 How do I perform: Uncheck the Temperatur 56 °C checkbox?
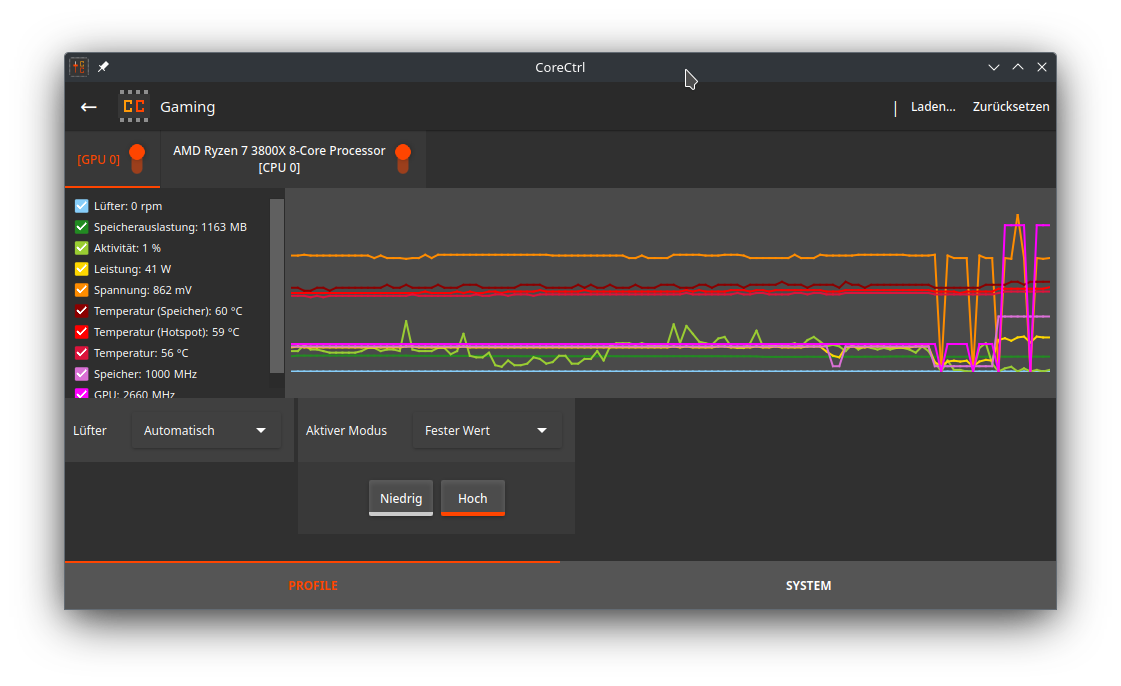82,353
